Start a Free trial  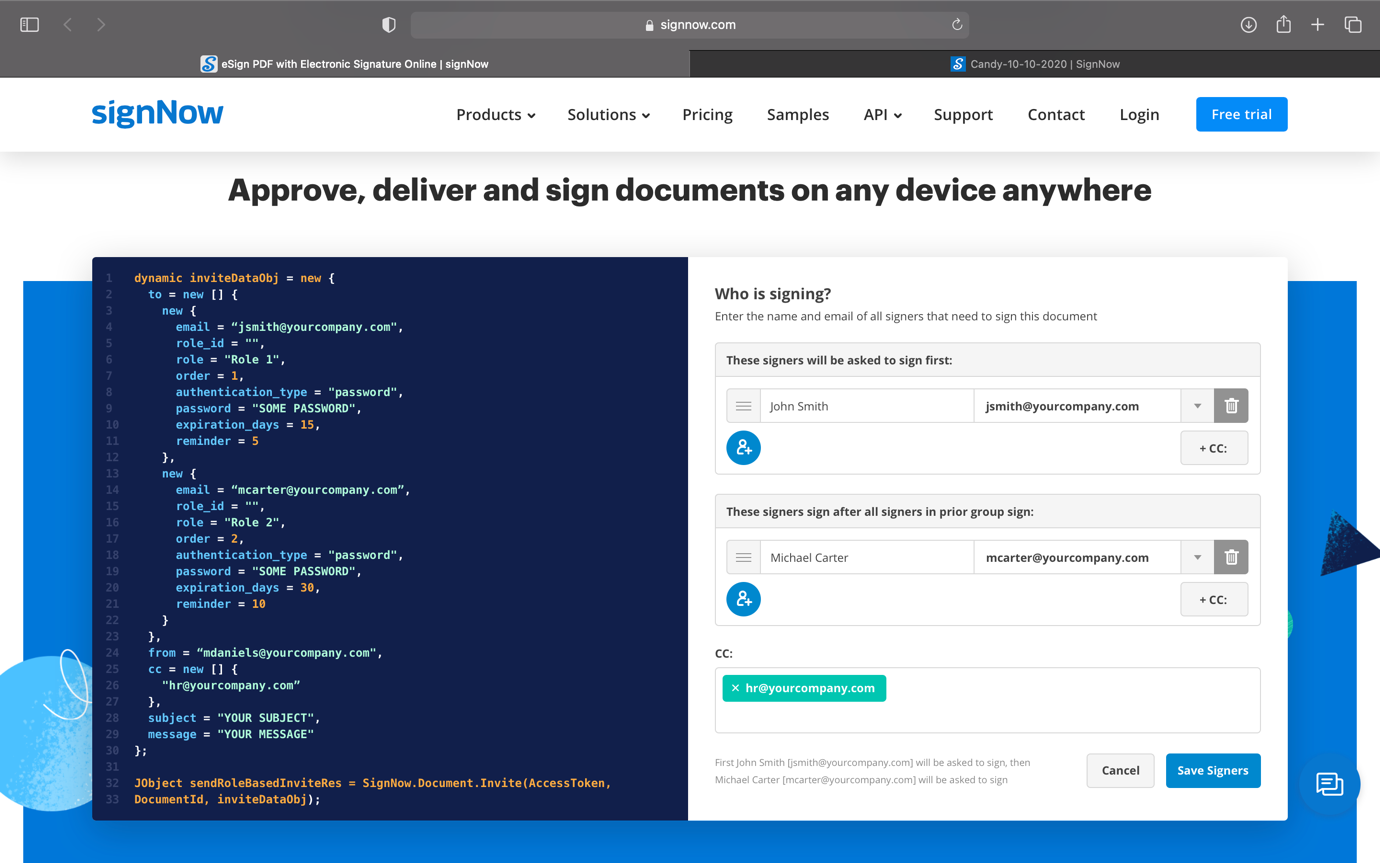point(1242,114)
